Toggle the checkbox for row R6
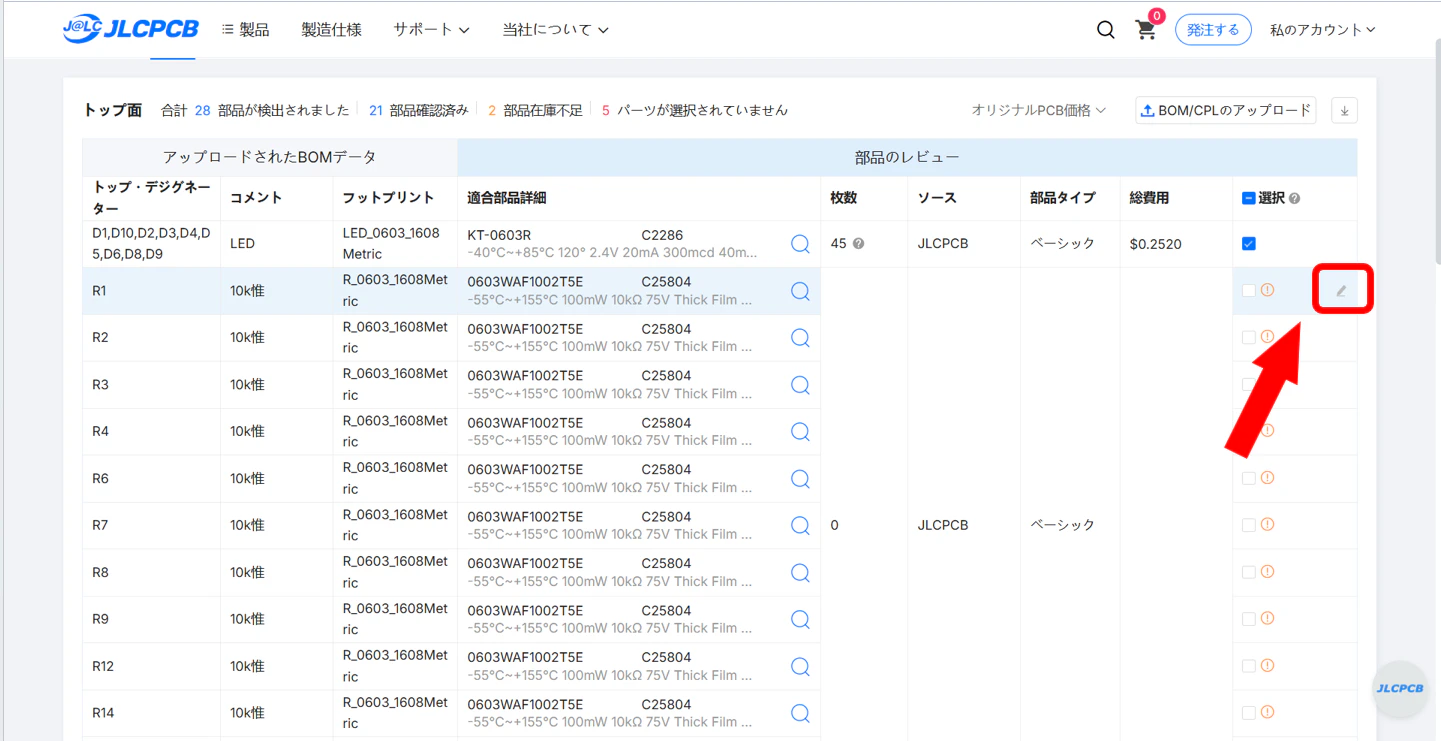 click(x=1248, y=479)
